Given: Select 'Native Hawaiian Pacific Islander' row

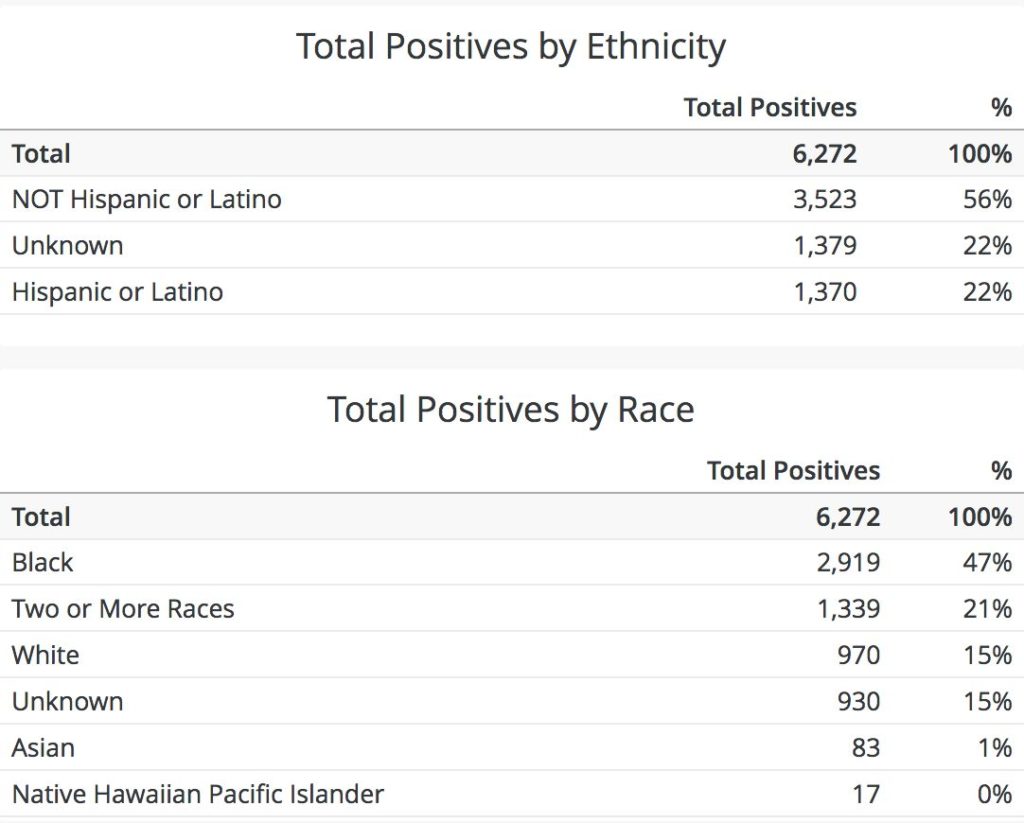Looking at the screenshot, I should tap(512, 794).
